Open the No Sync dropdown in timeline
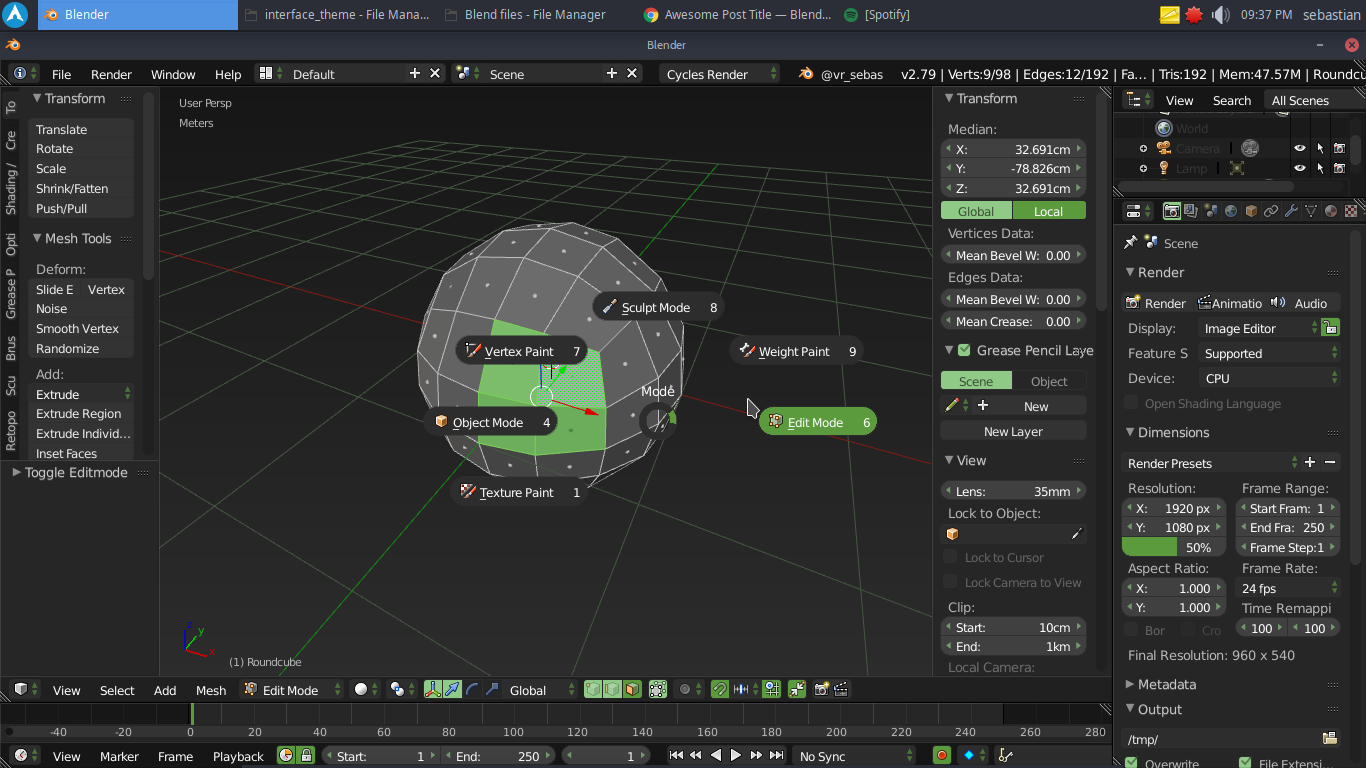Viewport: 1366px width, 768px height. pos(853,756)
